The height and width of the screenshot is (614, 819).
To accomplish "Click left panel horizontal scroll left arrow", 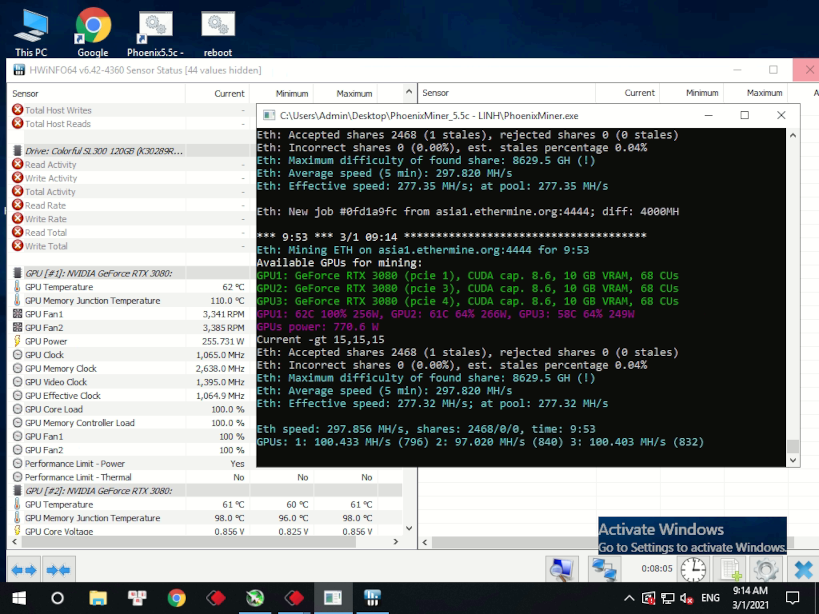I will [15, 542].
